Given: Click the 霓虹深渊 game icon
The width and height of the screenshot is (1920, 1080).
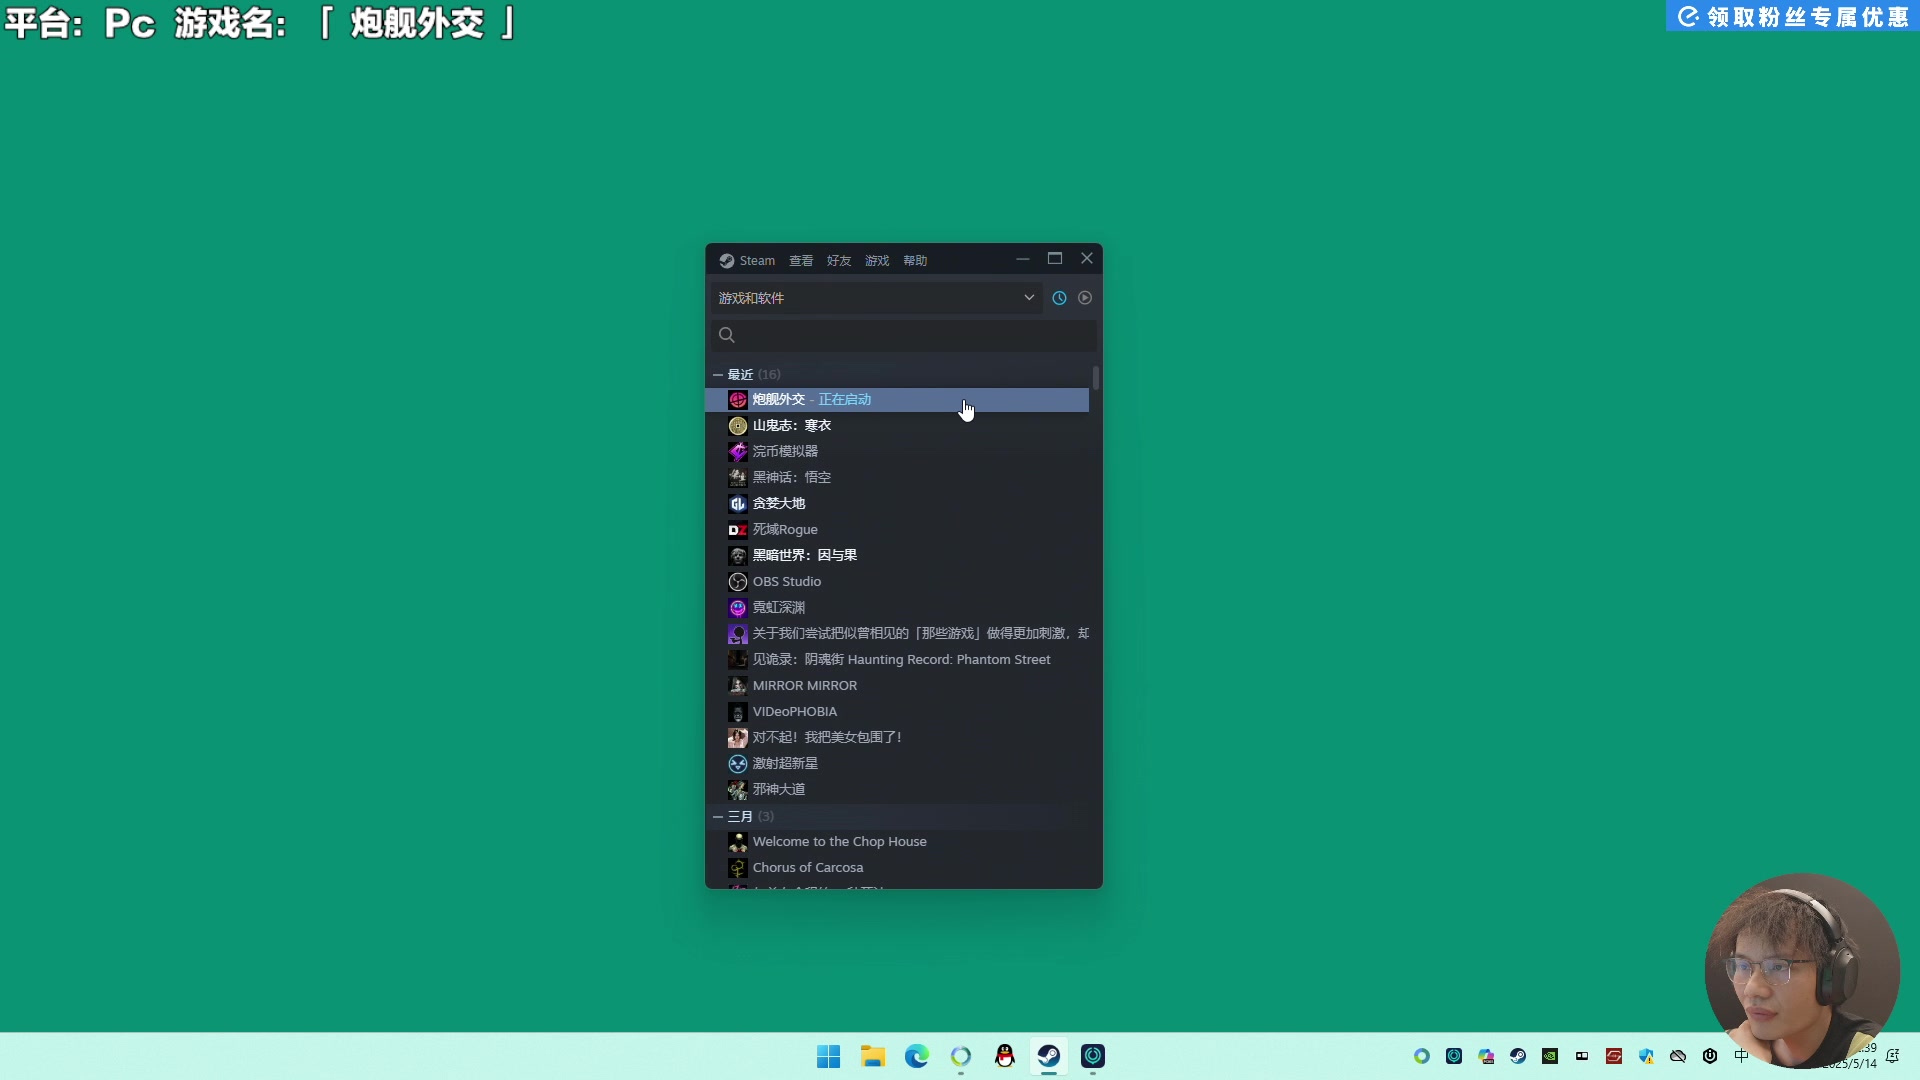Looking at the screenshot, I should tap(738, 608).
